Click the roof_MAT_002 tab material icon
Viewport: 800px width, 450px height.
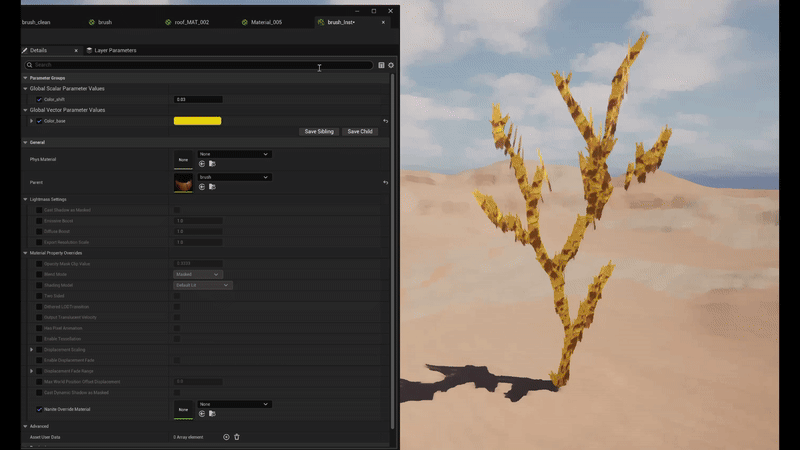click(x=168, y=22)
